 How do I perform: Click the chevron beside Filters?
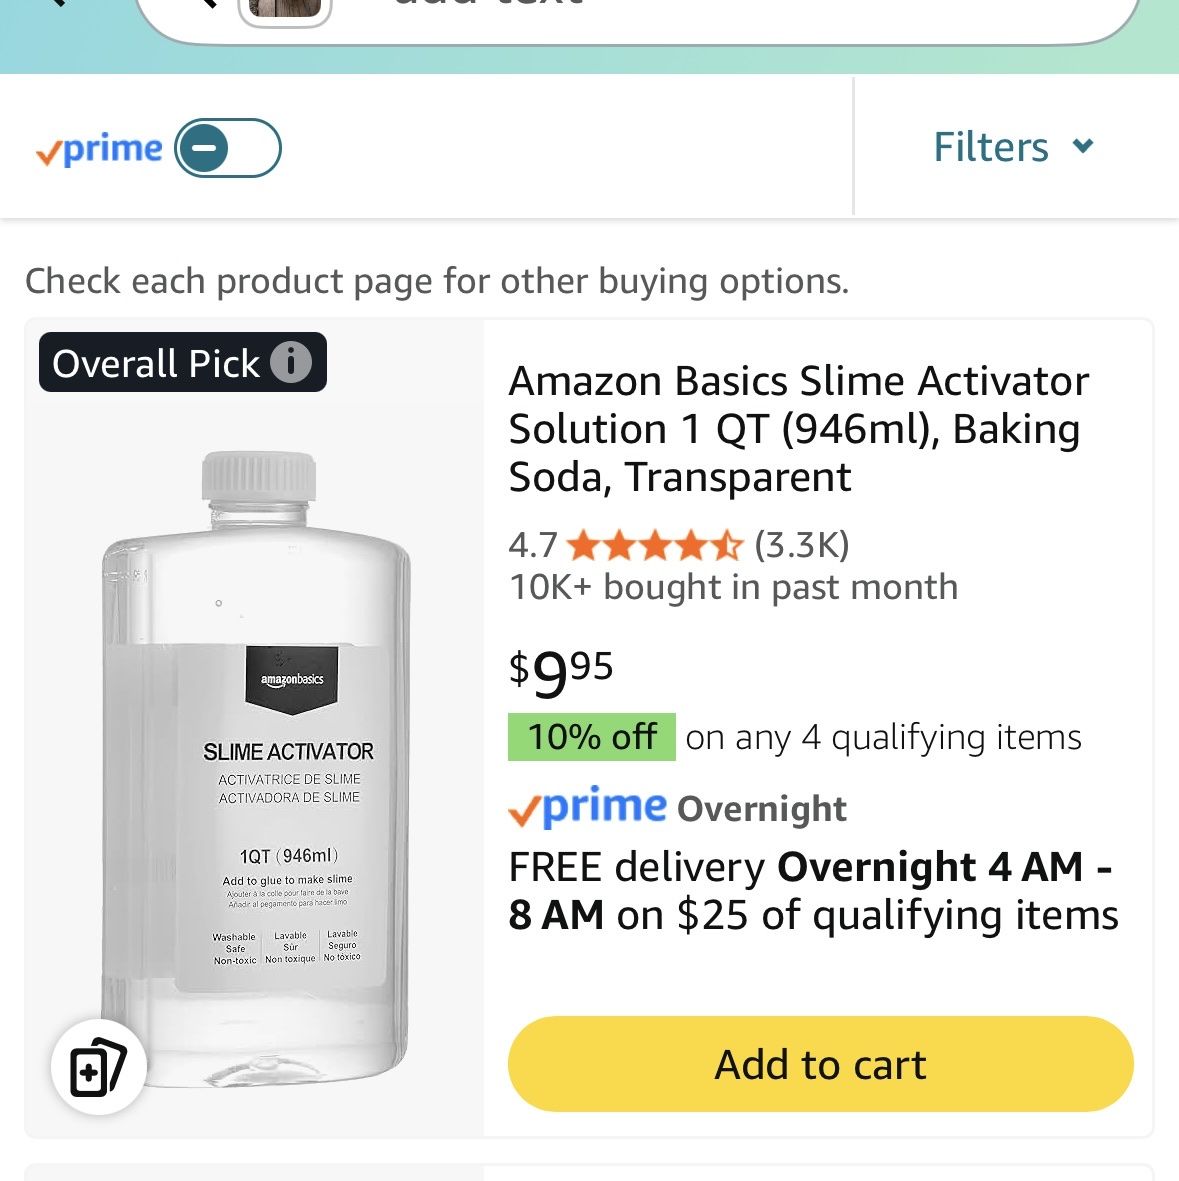1083,145
